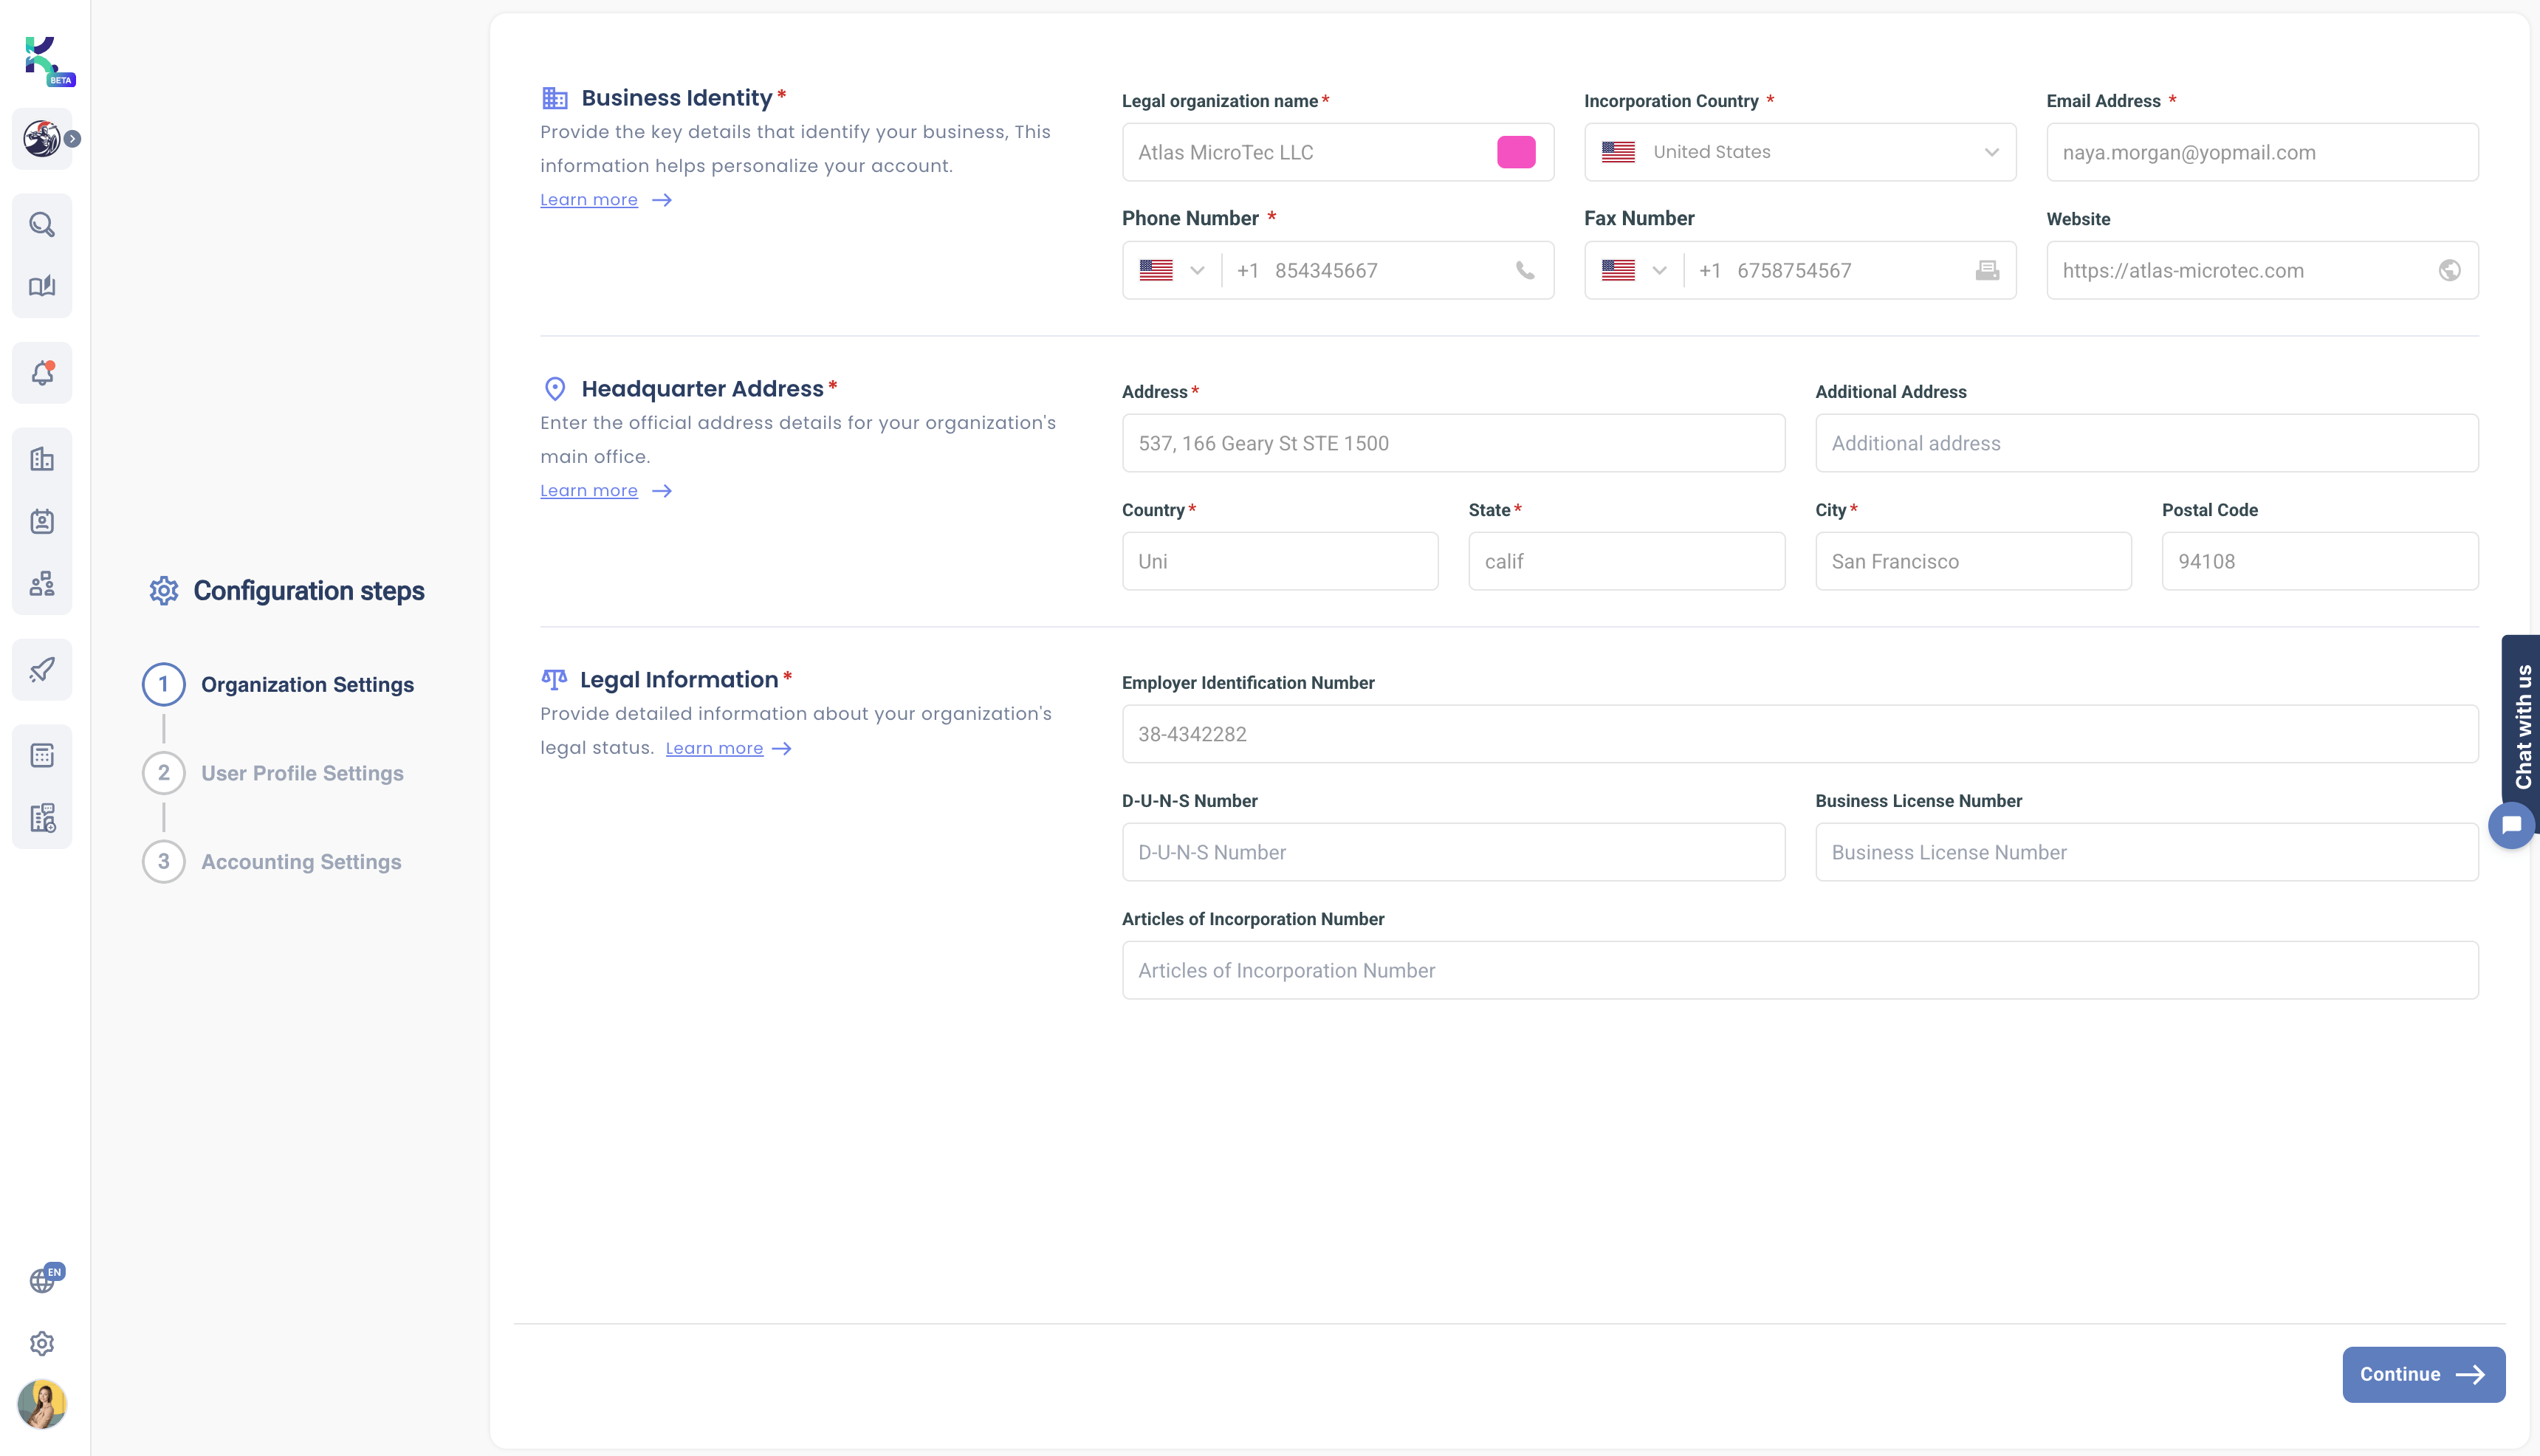The width and height of the screenshot is (2540, 1456).
Task: Launch the rocket icon in sidebar
Action: point(42,668)
